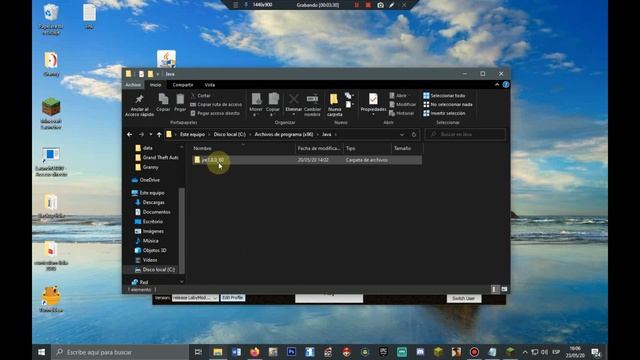This screenshot has height=360, width=640.
Task: Click Invertir selección
Action: pos(444,113)
